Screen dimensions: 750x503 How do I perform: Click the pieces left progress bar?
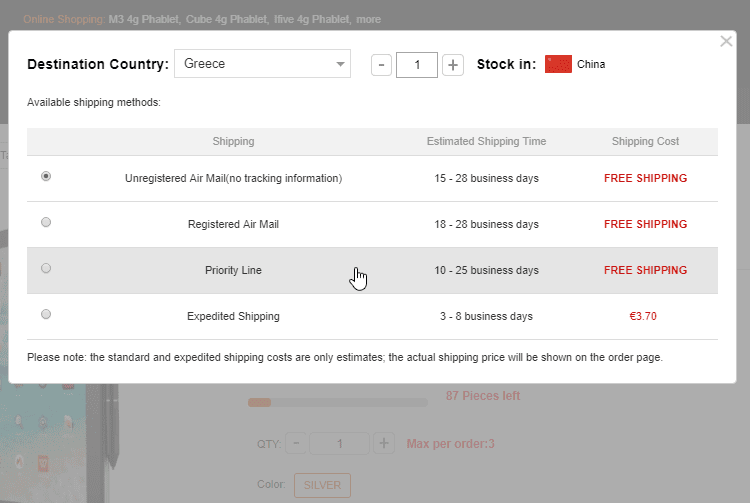pyautogui.click(x=337, y=402)
